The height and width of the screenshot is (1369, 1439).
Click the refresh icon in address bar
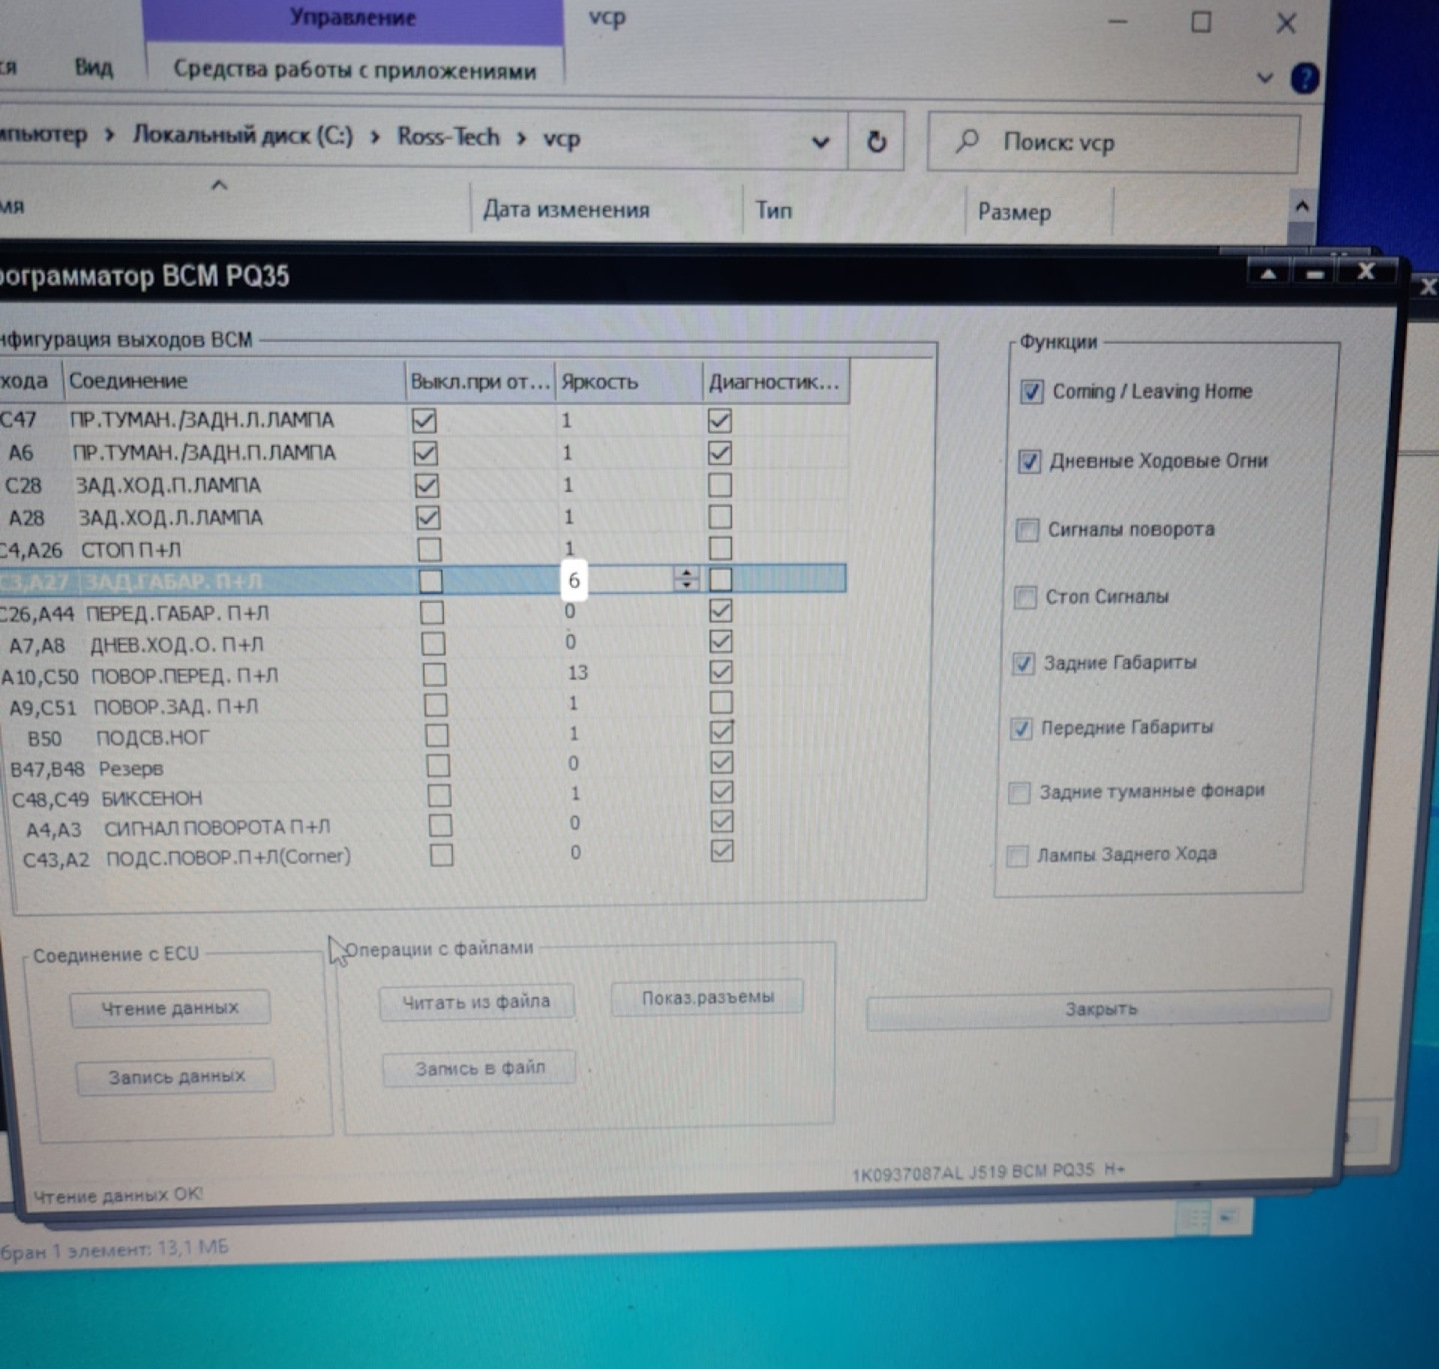[876, 142]
